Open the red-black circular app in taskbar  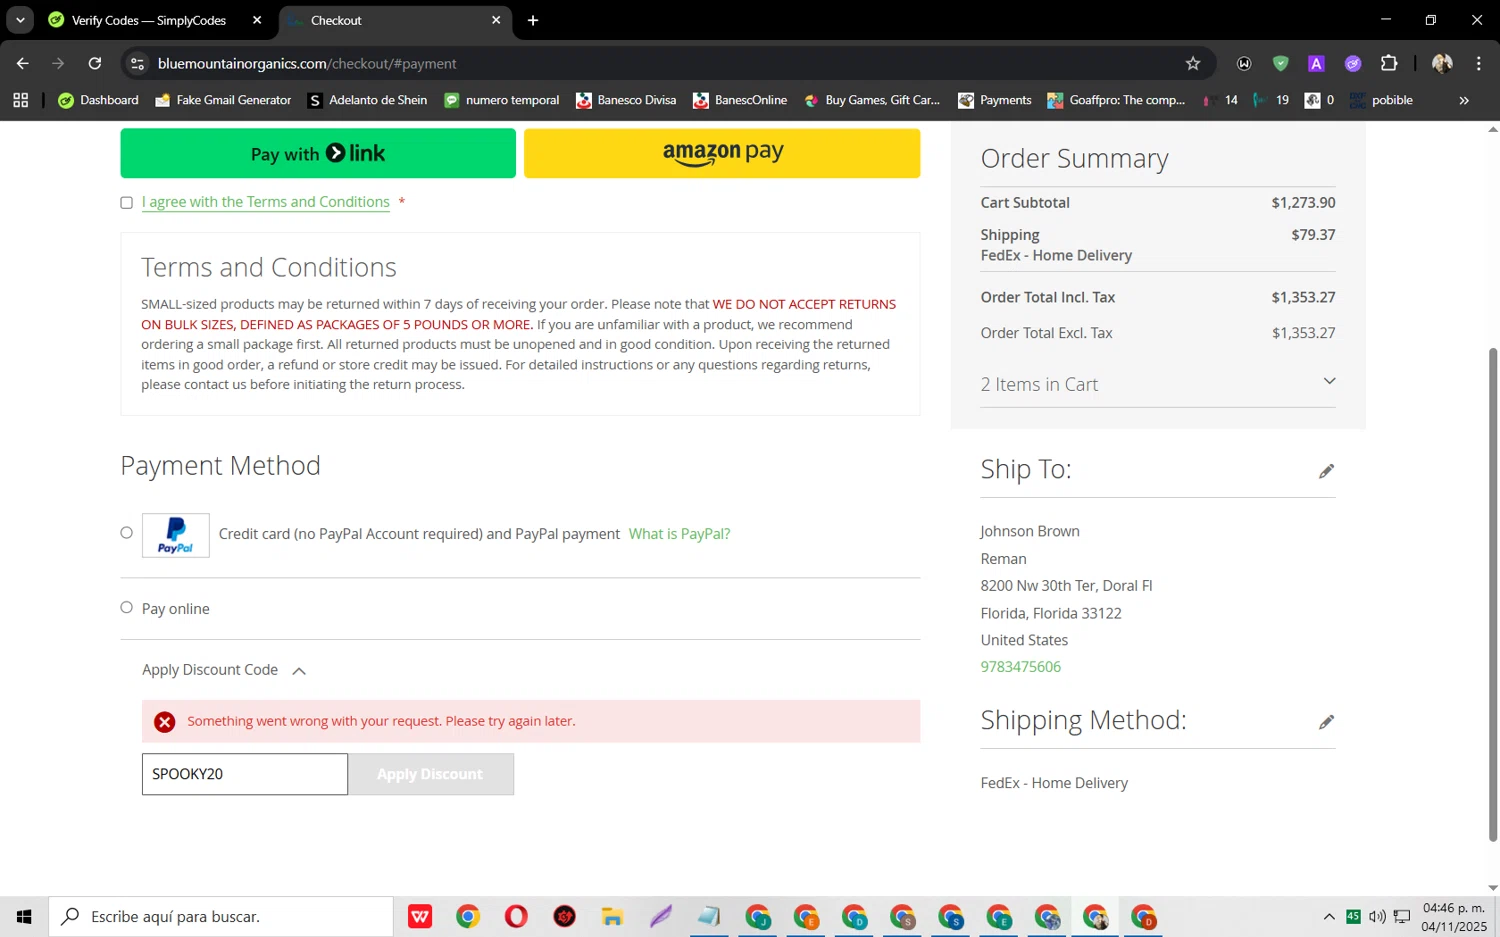[x=565, y=916]
